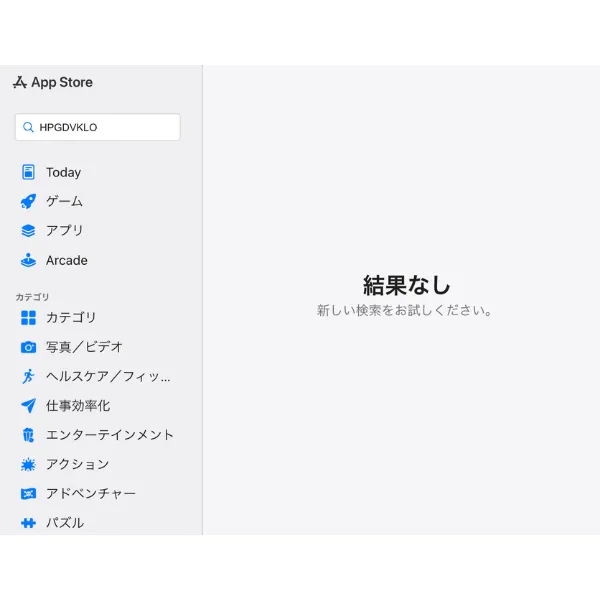Click the camera icon for 写真／ビデオ

point(28,347)
